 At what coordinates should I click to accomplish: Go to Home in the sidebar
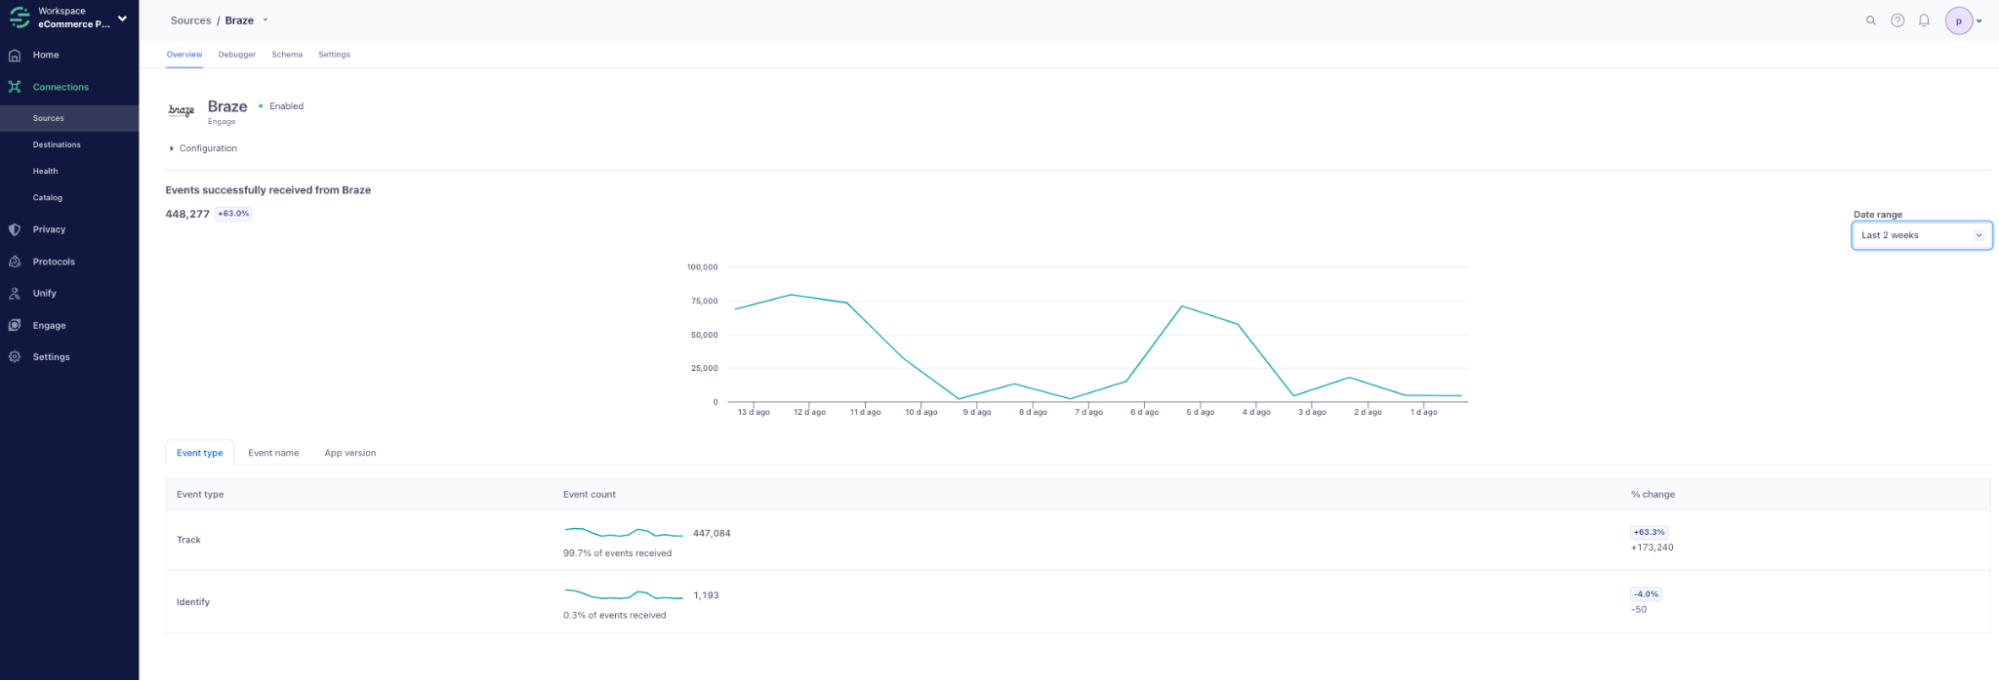click(x=46, y=55)
